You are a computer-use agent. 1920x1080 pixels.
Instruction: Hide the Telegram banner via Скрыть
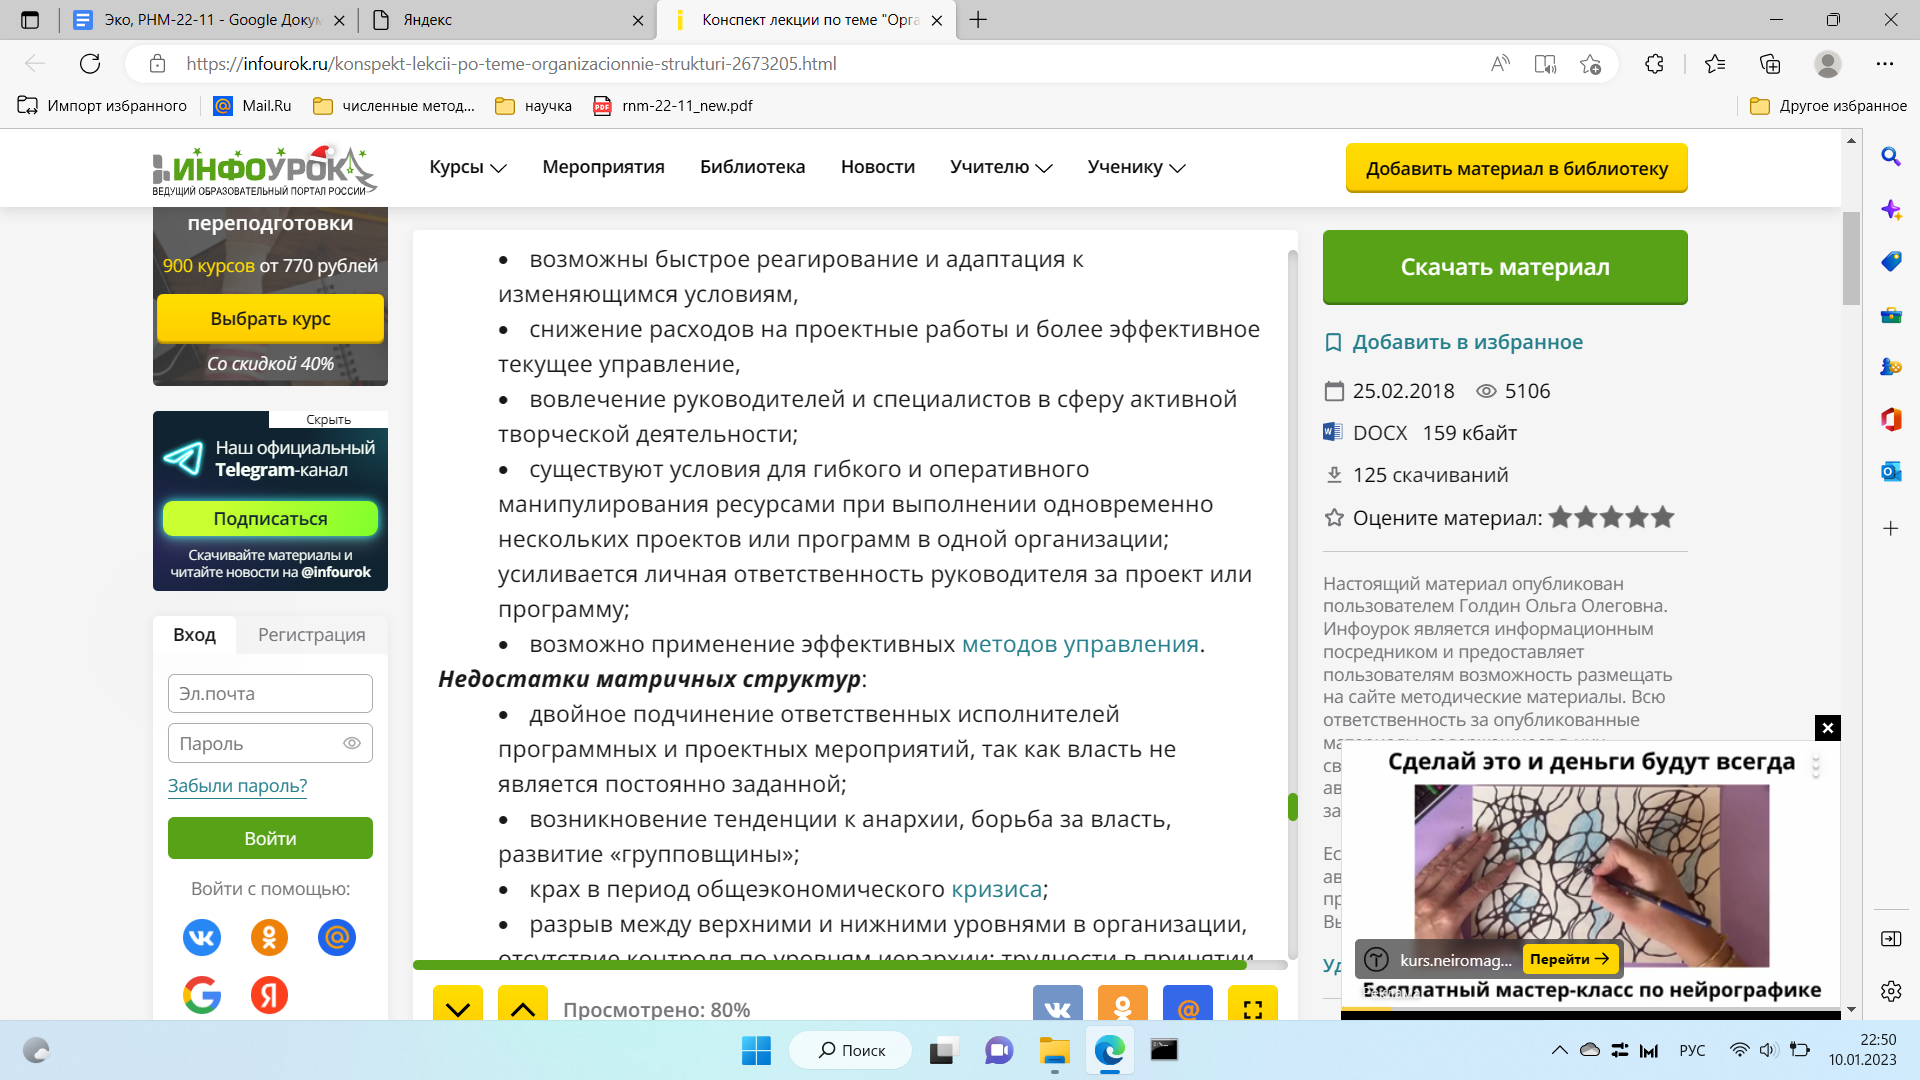click(328, 420)
